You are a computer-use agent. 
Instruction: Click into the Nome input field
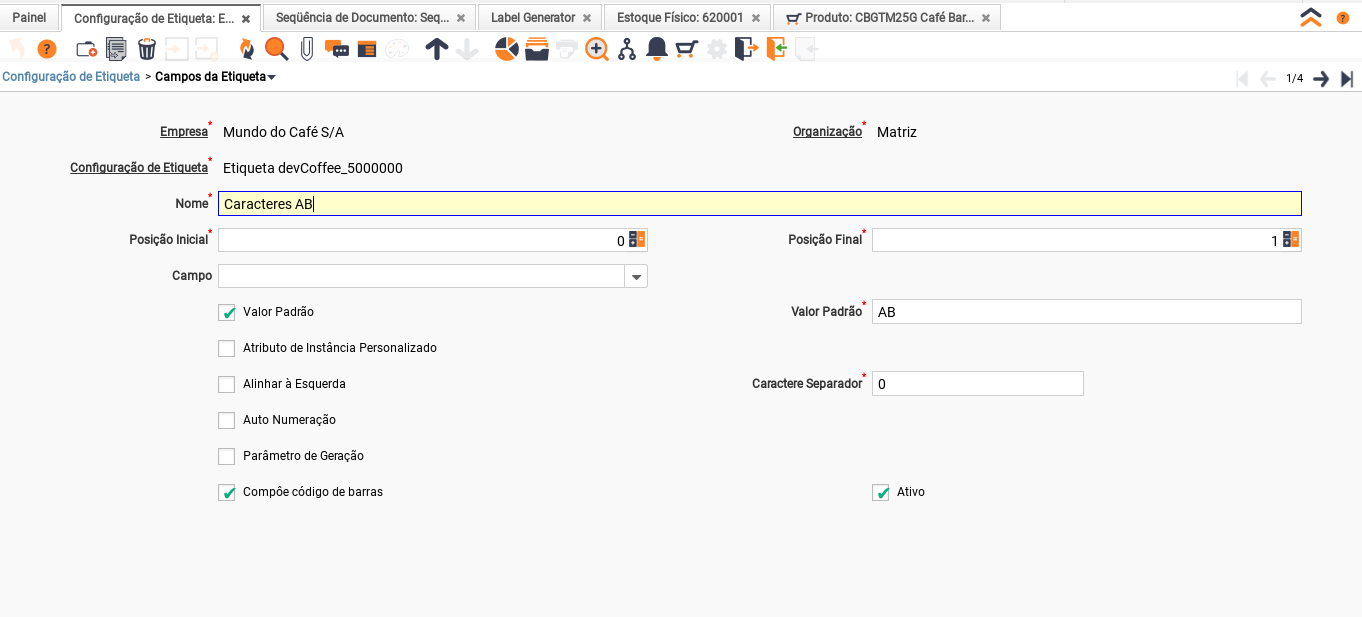[760, 204]
